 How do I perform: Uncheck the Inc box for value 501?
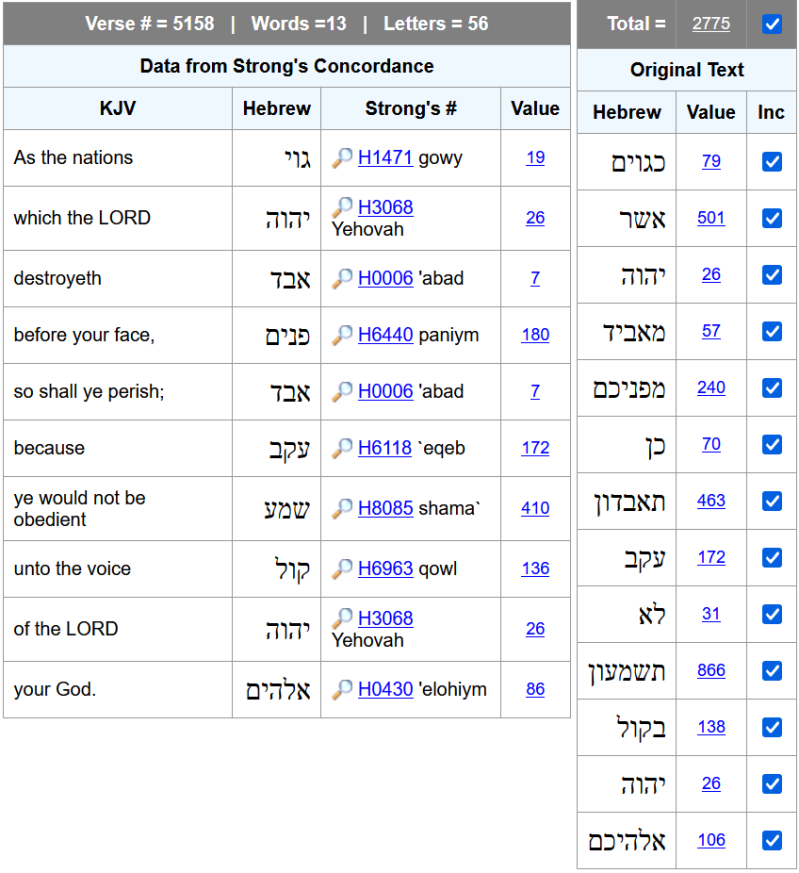pyautogui.click(x=772, y=218)
